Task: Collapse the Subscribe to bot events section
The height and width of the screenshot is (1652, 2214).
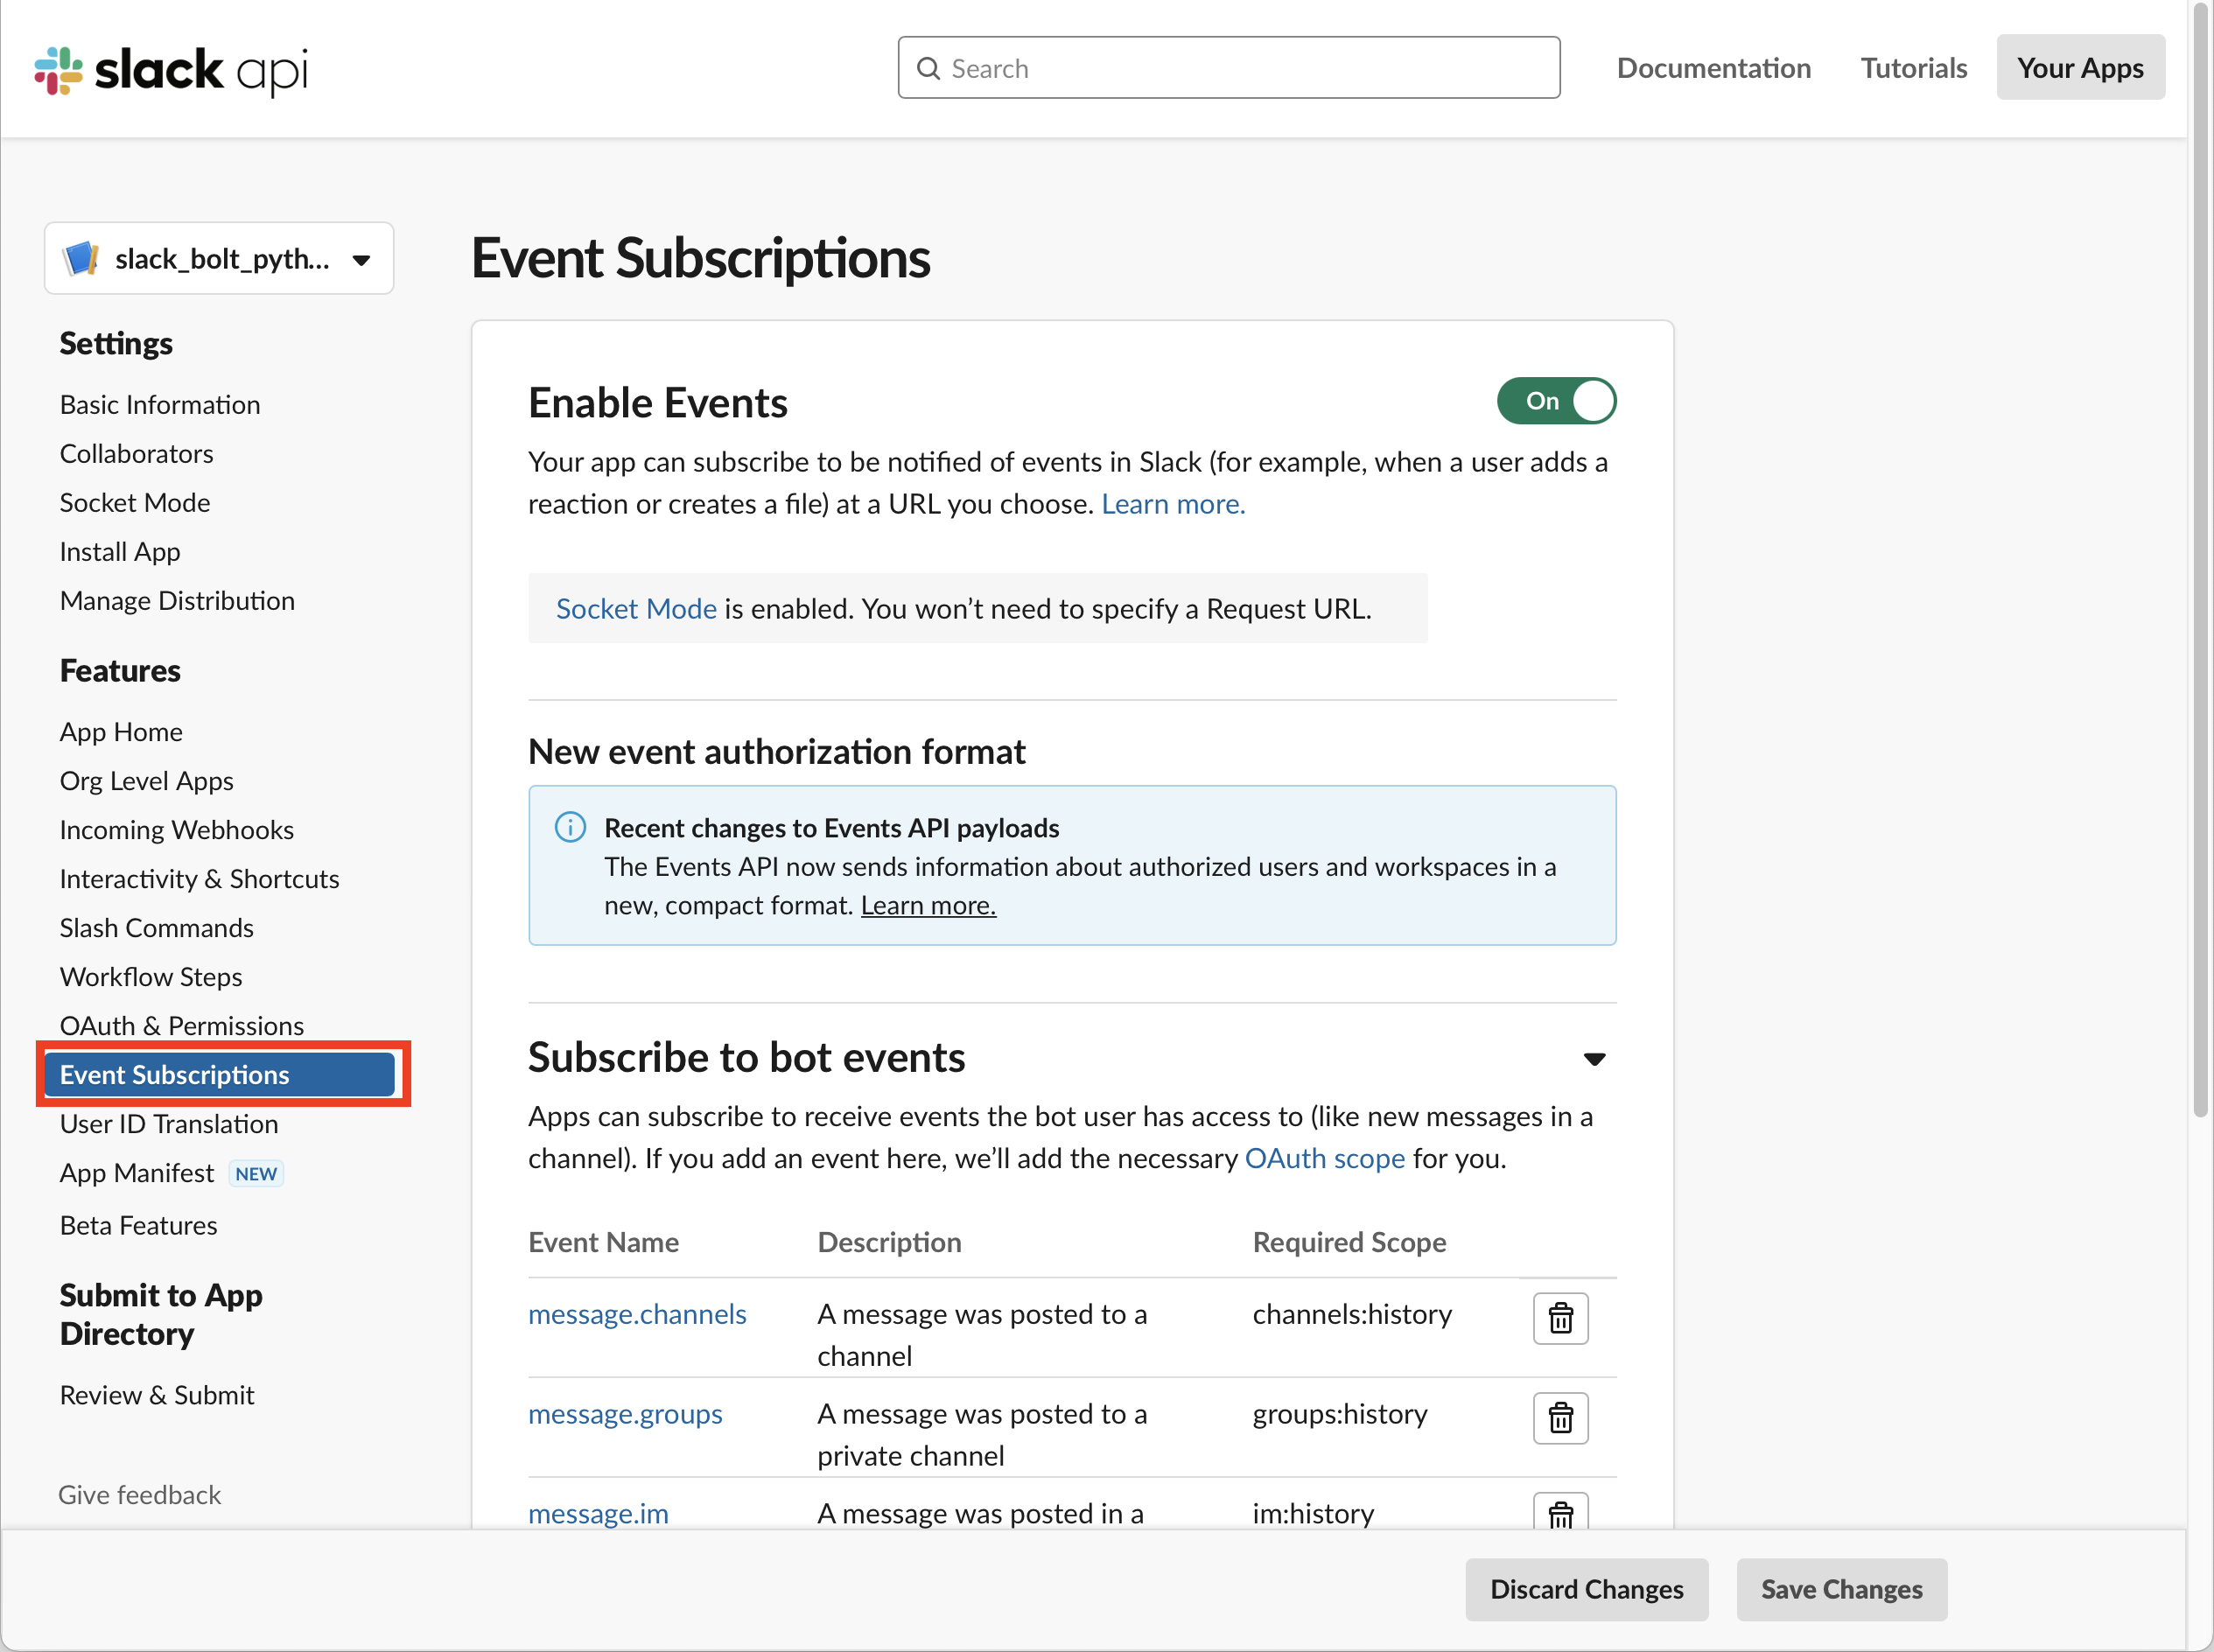Action: 1594,1059
